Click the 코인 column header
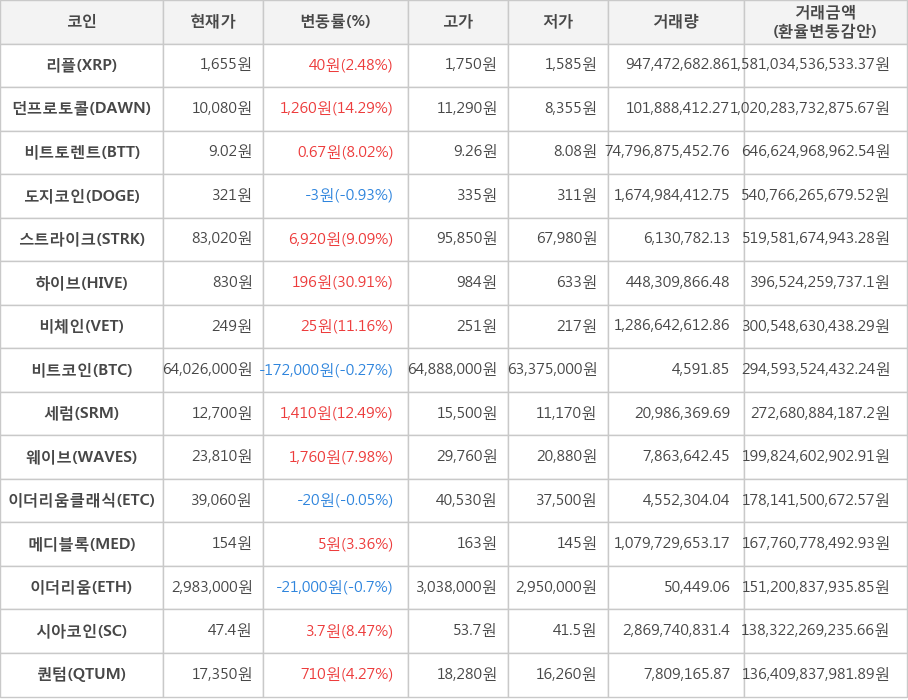 point(81,22)
